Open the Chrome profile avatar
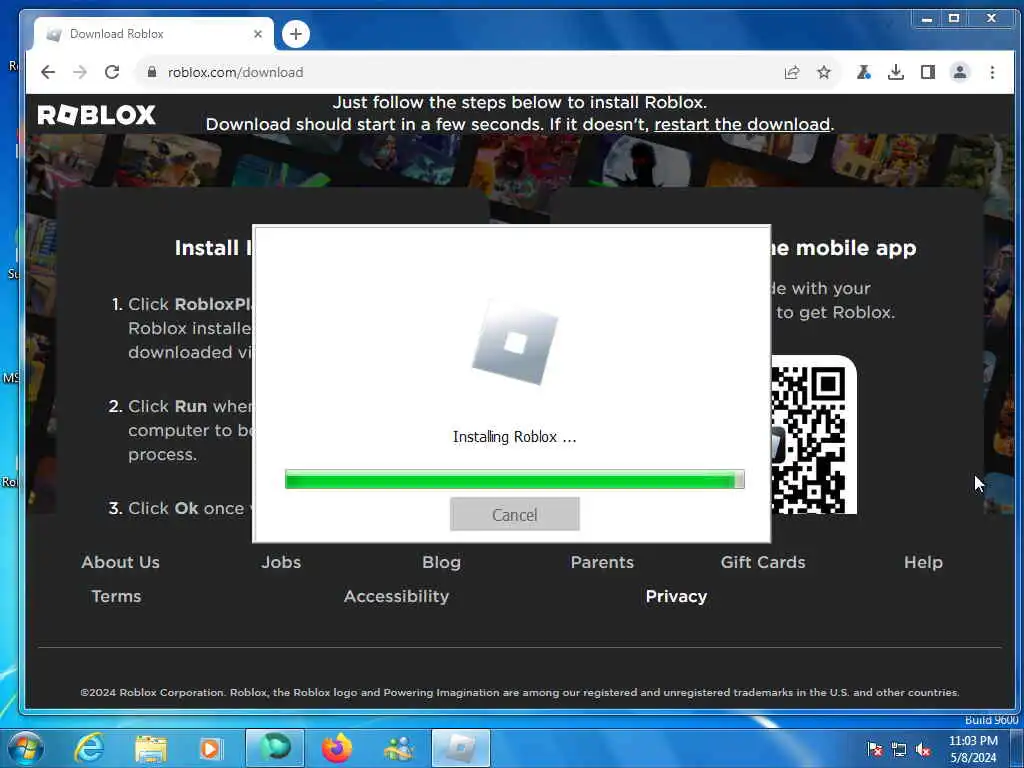The width and height of the screenshot is (1024, 768). (959, 72)
